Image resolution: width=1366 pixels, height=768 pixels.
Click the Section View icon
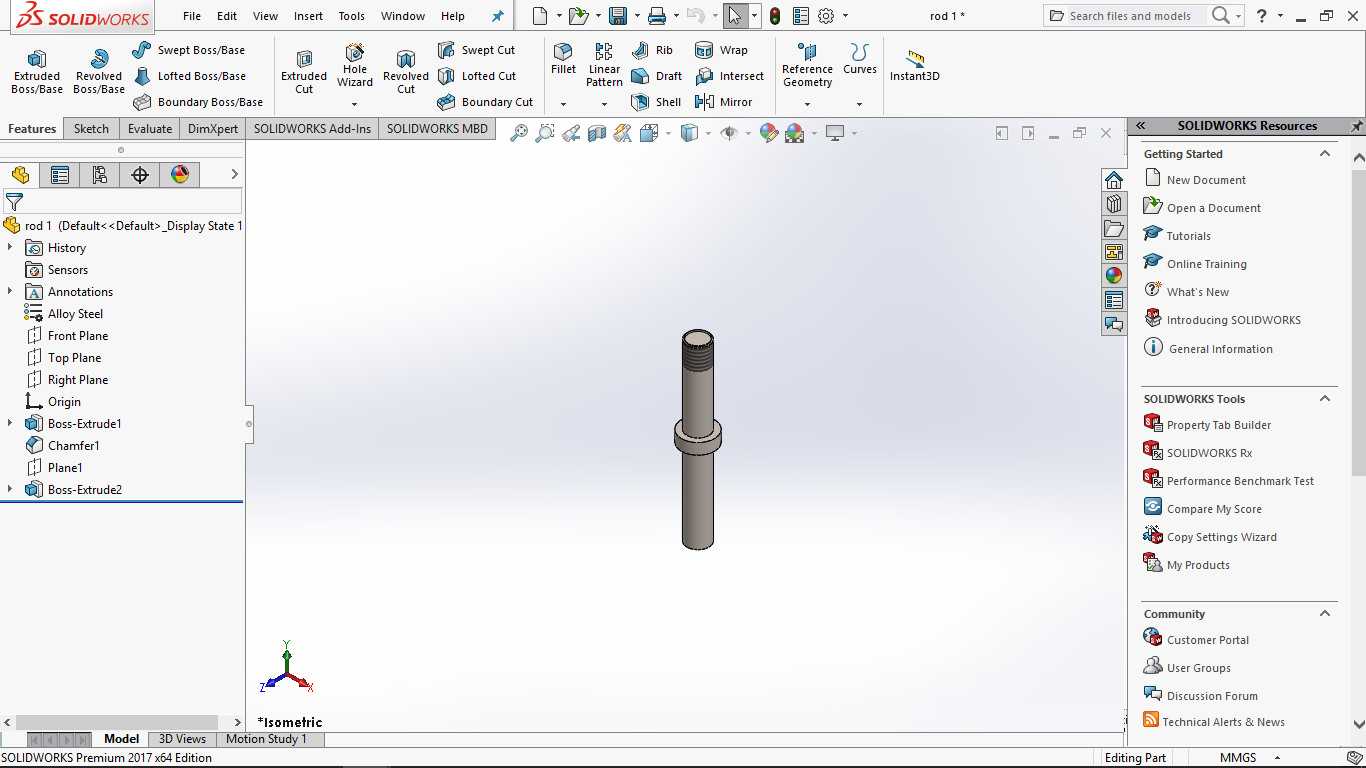597,133
